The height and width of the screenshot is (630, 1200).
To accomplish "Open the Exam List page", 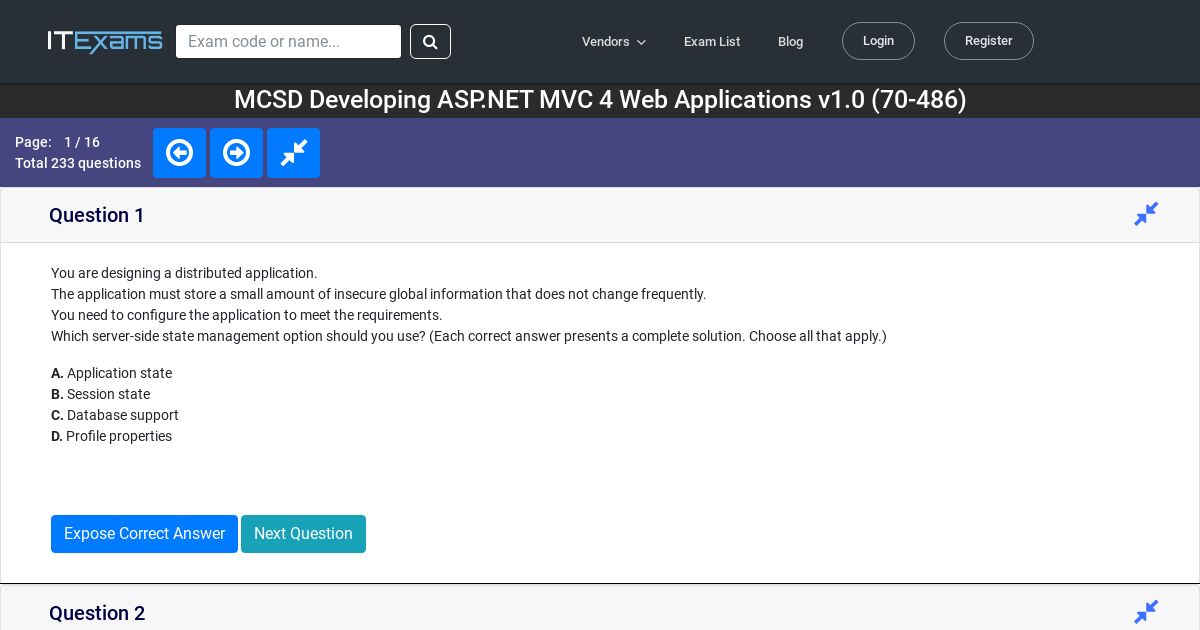I will [x=712, y=42].
